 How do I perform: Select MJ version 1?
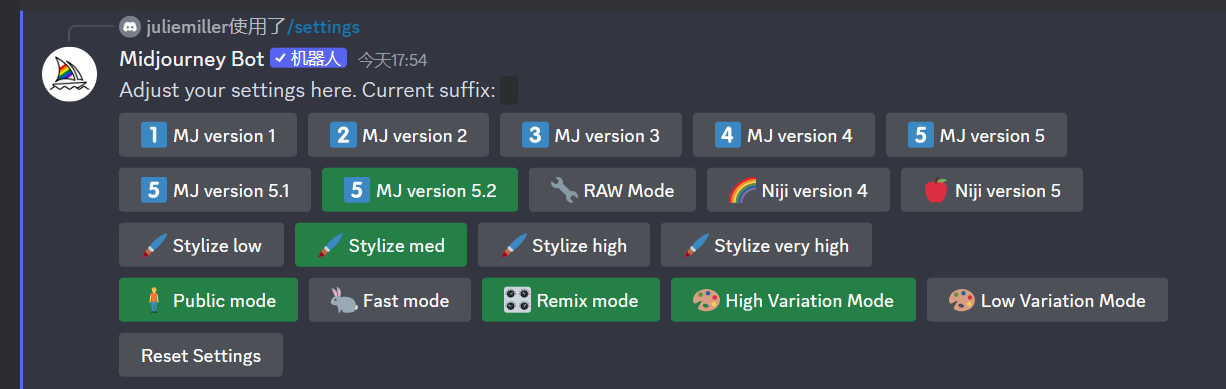[208, 135]
